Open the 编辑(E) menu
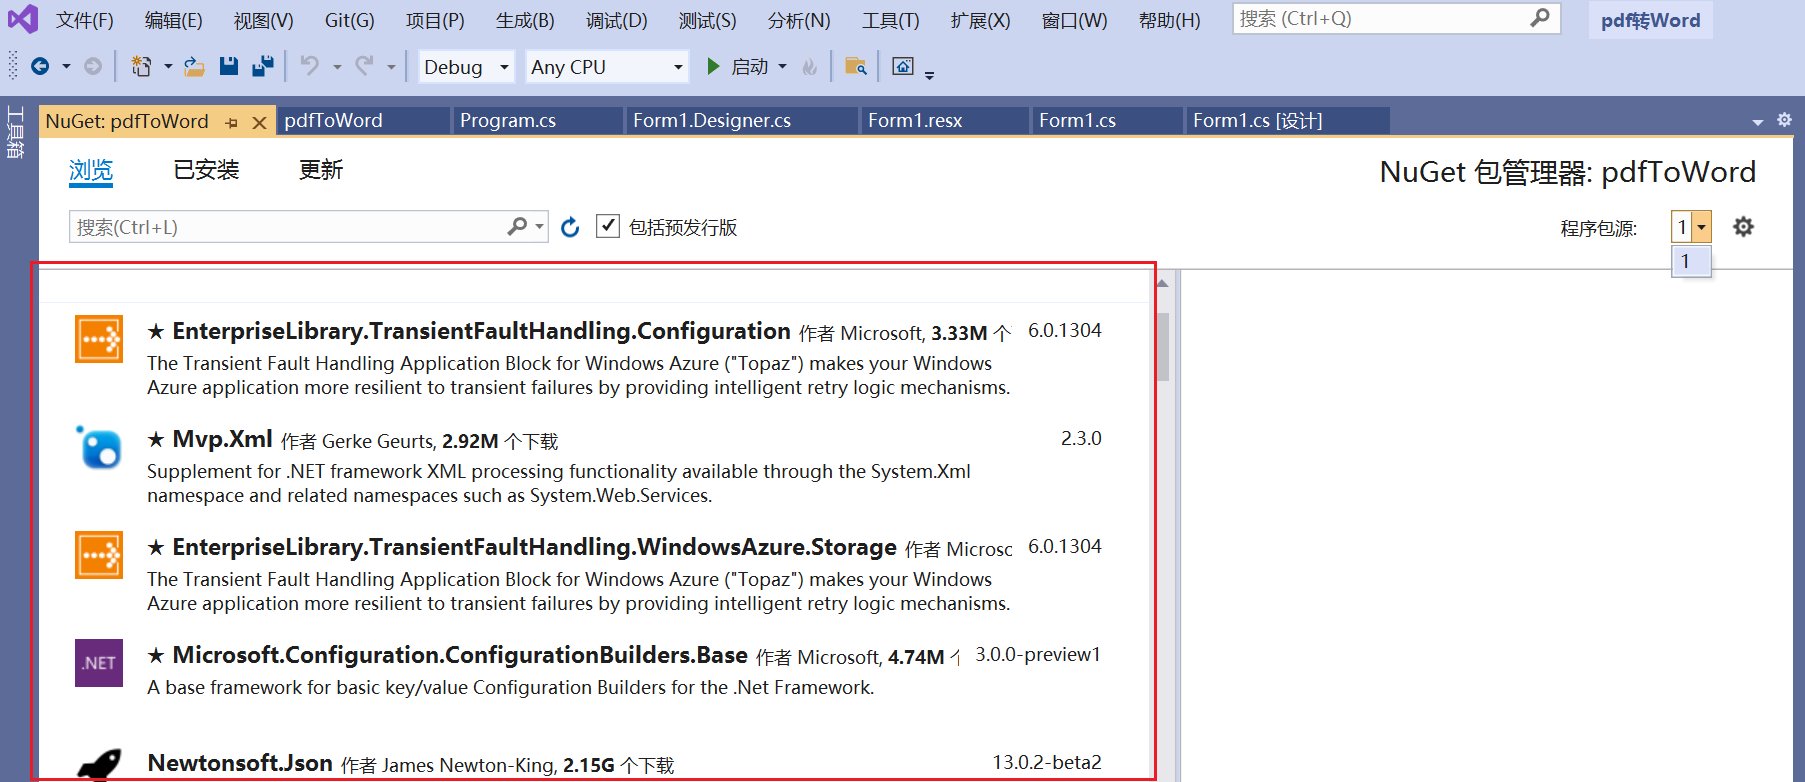Viewport: 1805px width, 782px height. tap(174, 20)
